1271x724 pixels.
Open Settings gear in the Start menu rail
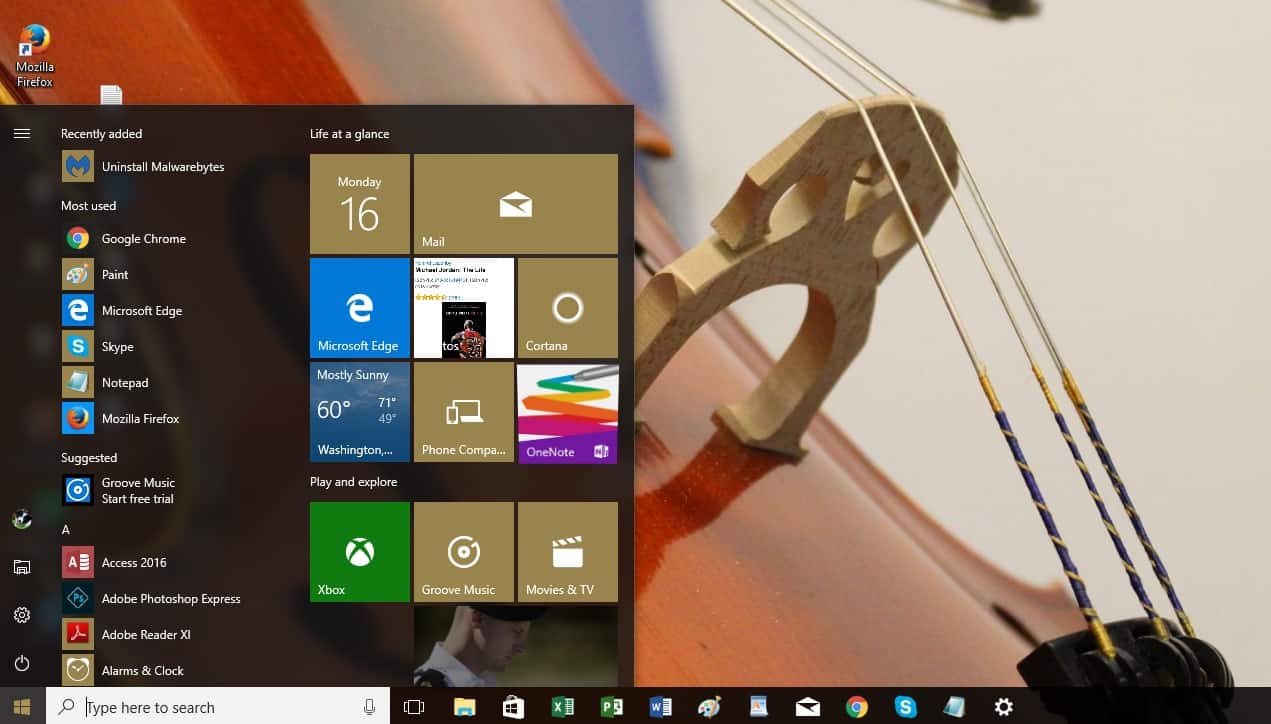pyautogui.click(x=22, y=615)
